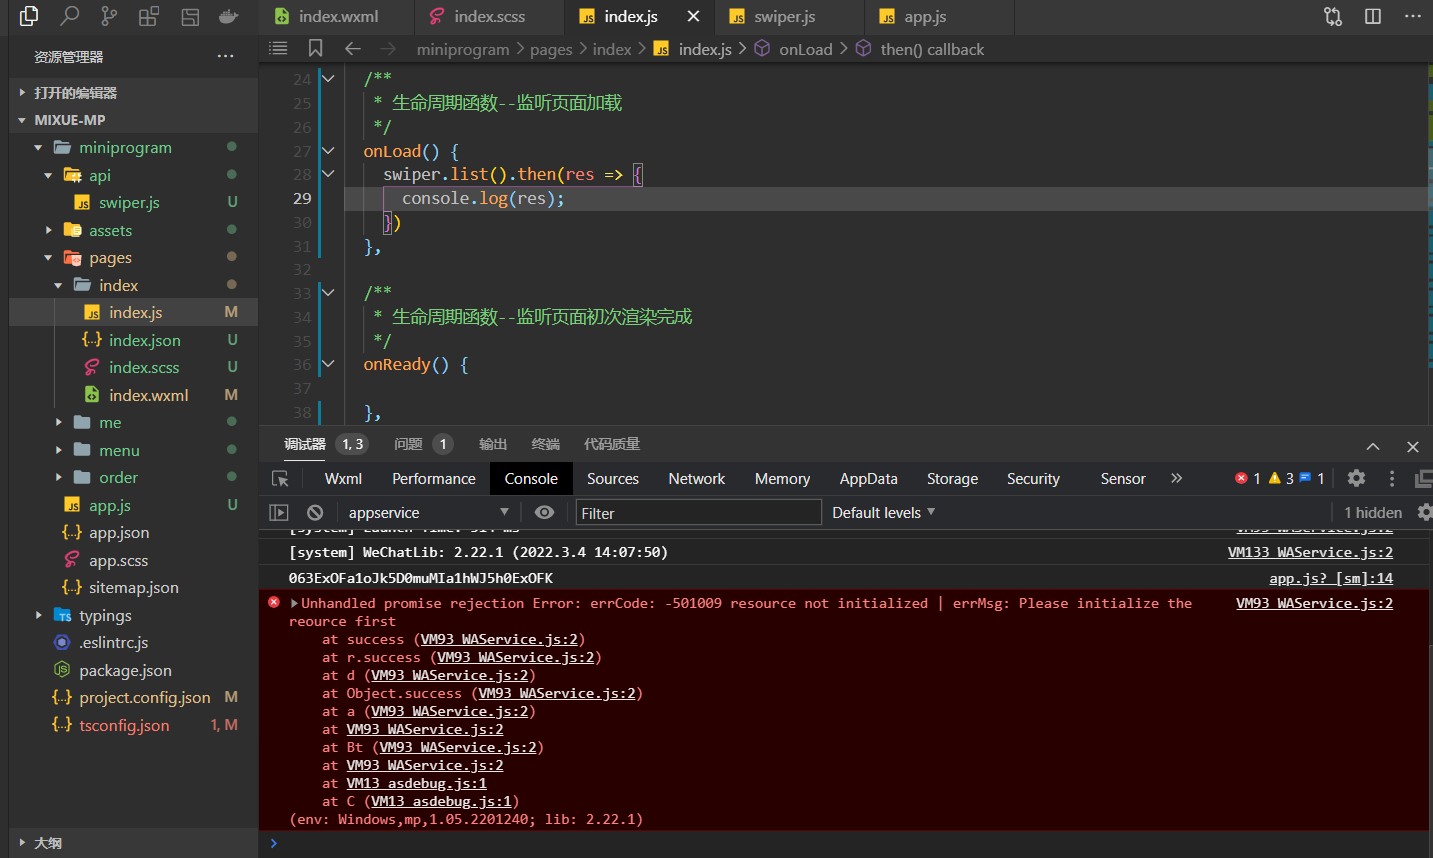Open DevTools settings gear icon
Screen dimensions: 1433x858
point(1356,478)
